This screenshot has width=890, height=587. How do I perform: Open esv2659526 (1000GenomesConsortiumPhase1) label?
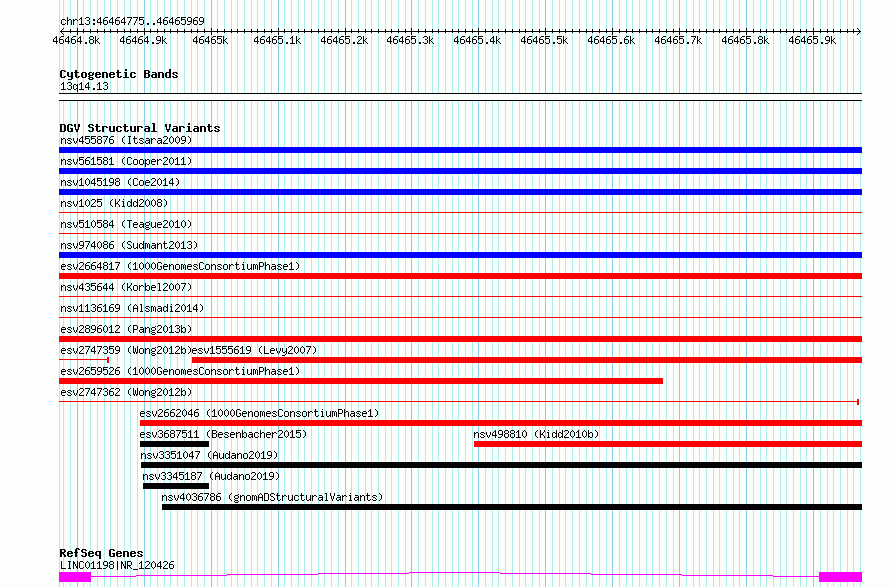(180, 371)
